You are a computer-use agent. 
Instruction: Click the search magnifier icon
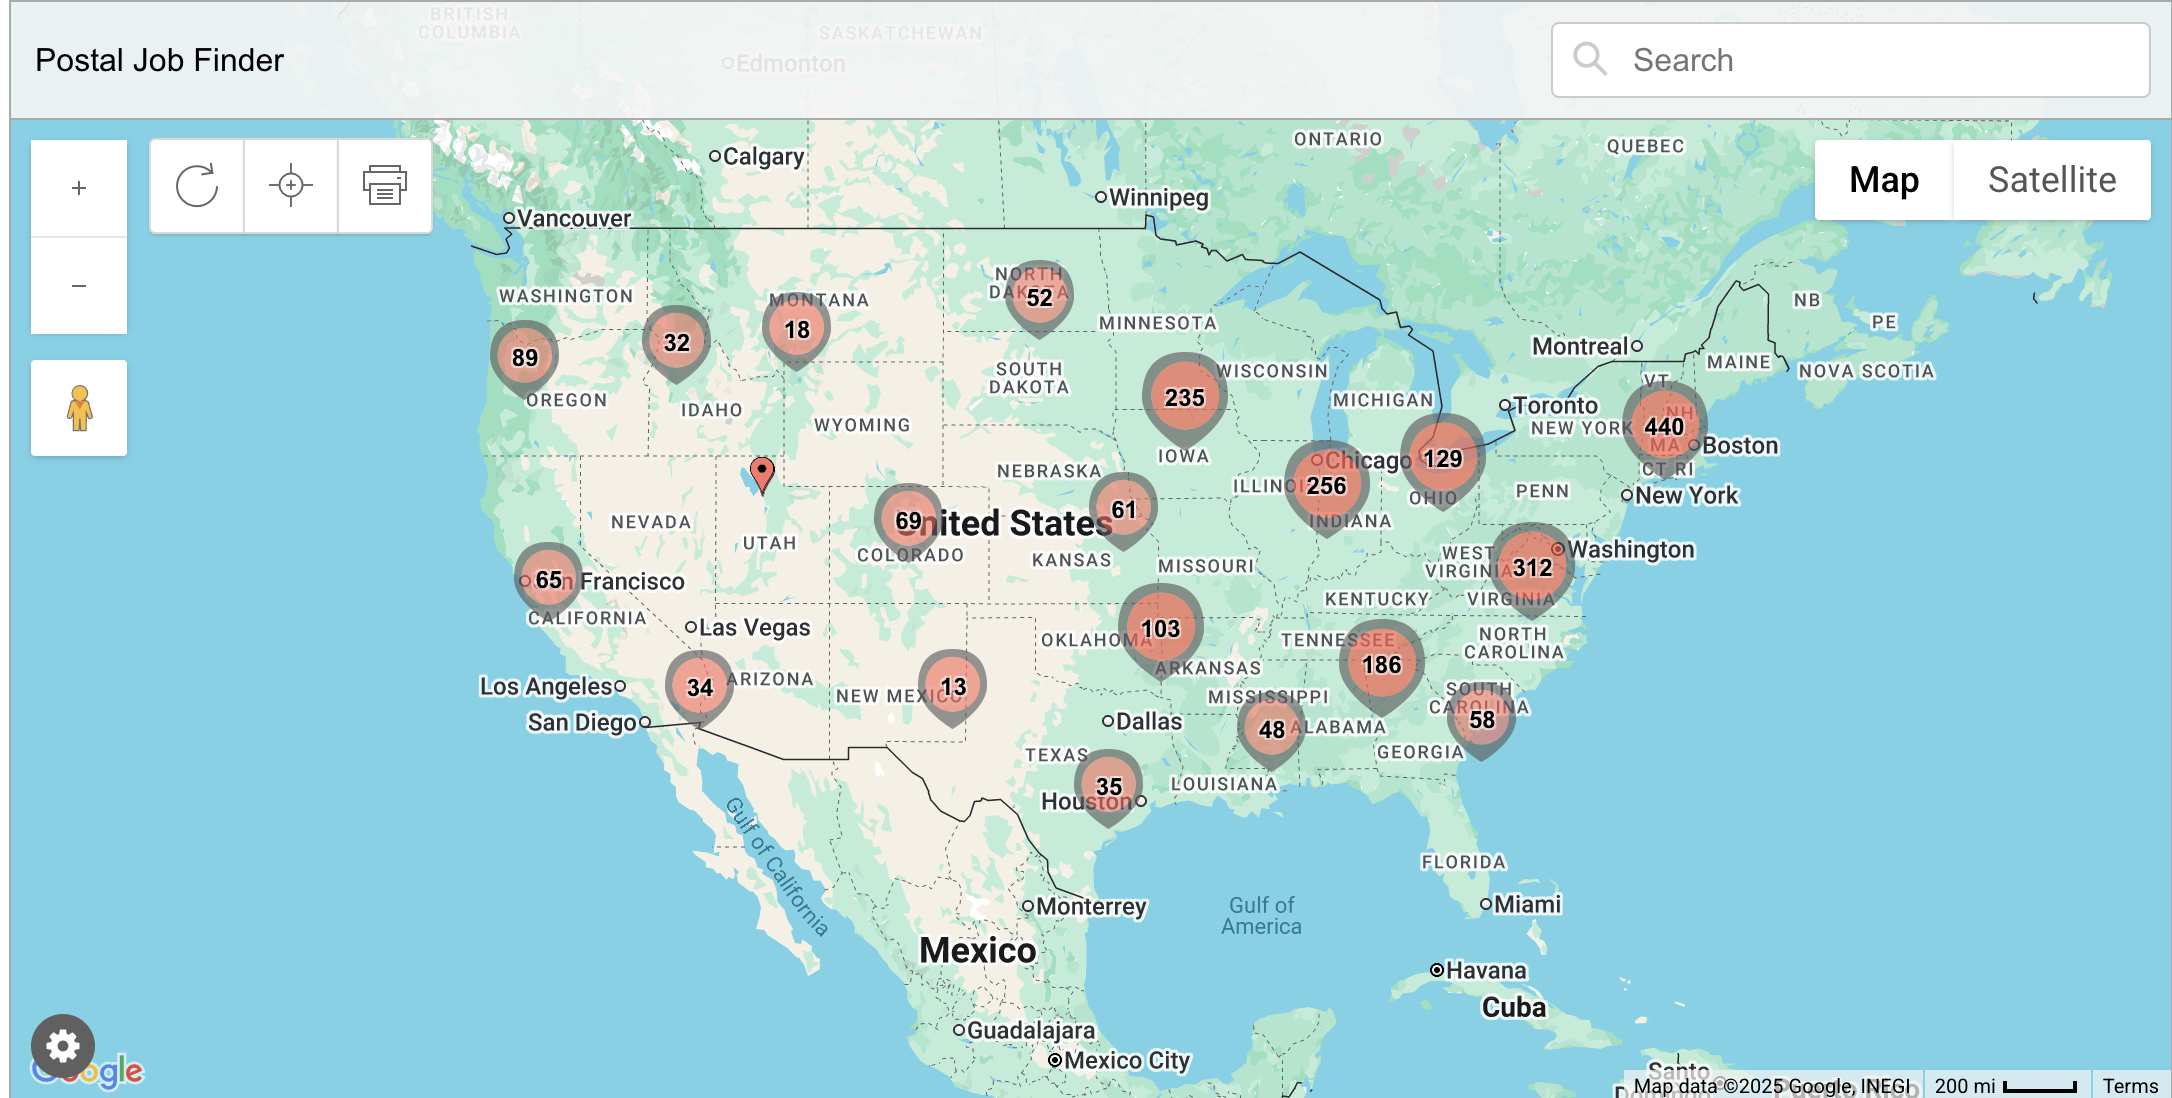click(1589, 59)
